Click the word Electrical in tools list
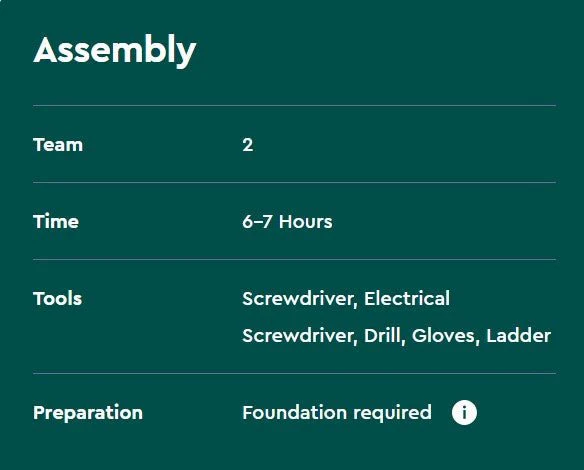The image size is (584, 470). pos(407,299)
